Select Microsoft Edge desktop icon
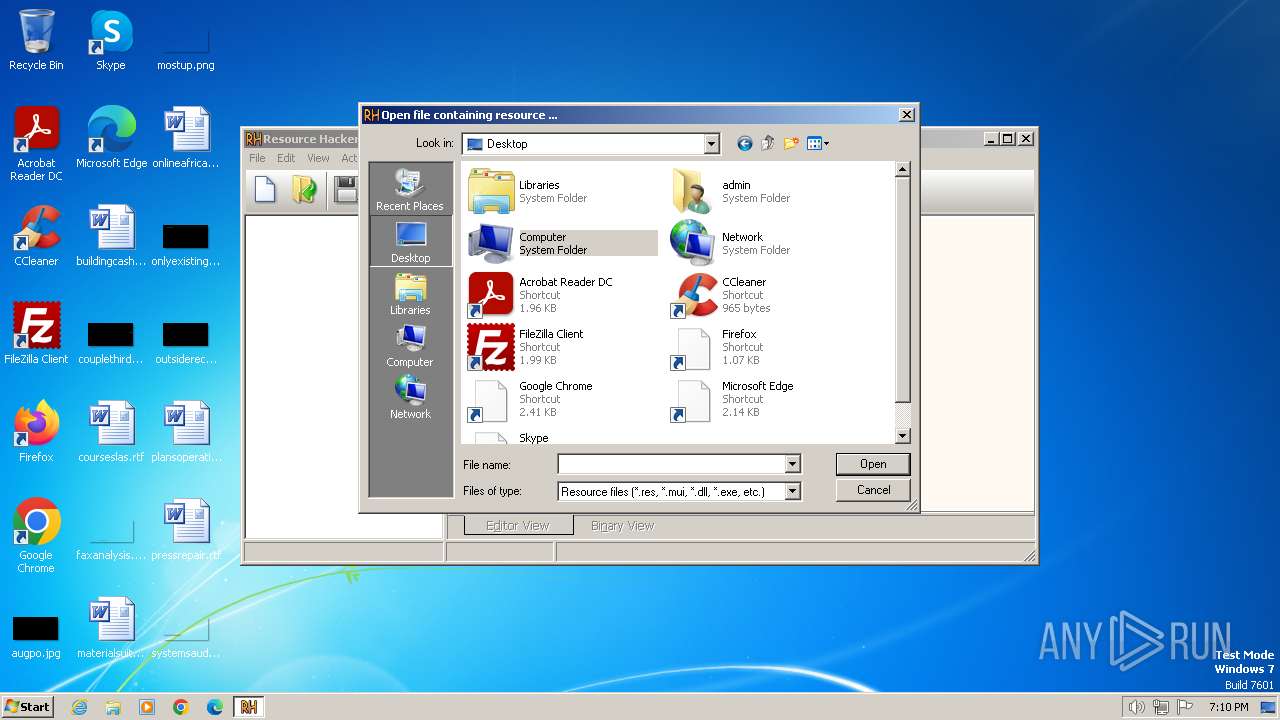 [x=111, y=138]
